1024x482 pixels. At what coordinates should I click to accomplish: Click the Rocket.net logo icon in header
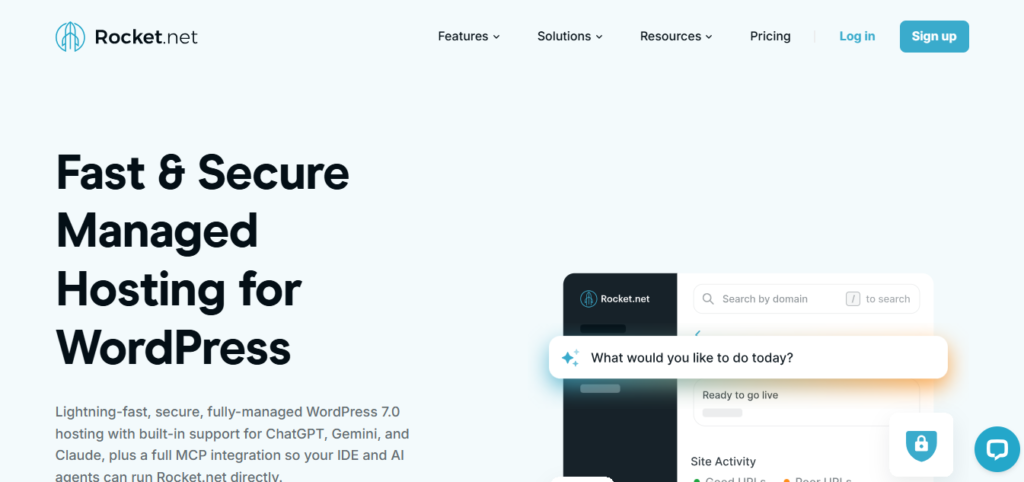pyautogui.click(x=70, y=37)
